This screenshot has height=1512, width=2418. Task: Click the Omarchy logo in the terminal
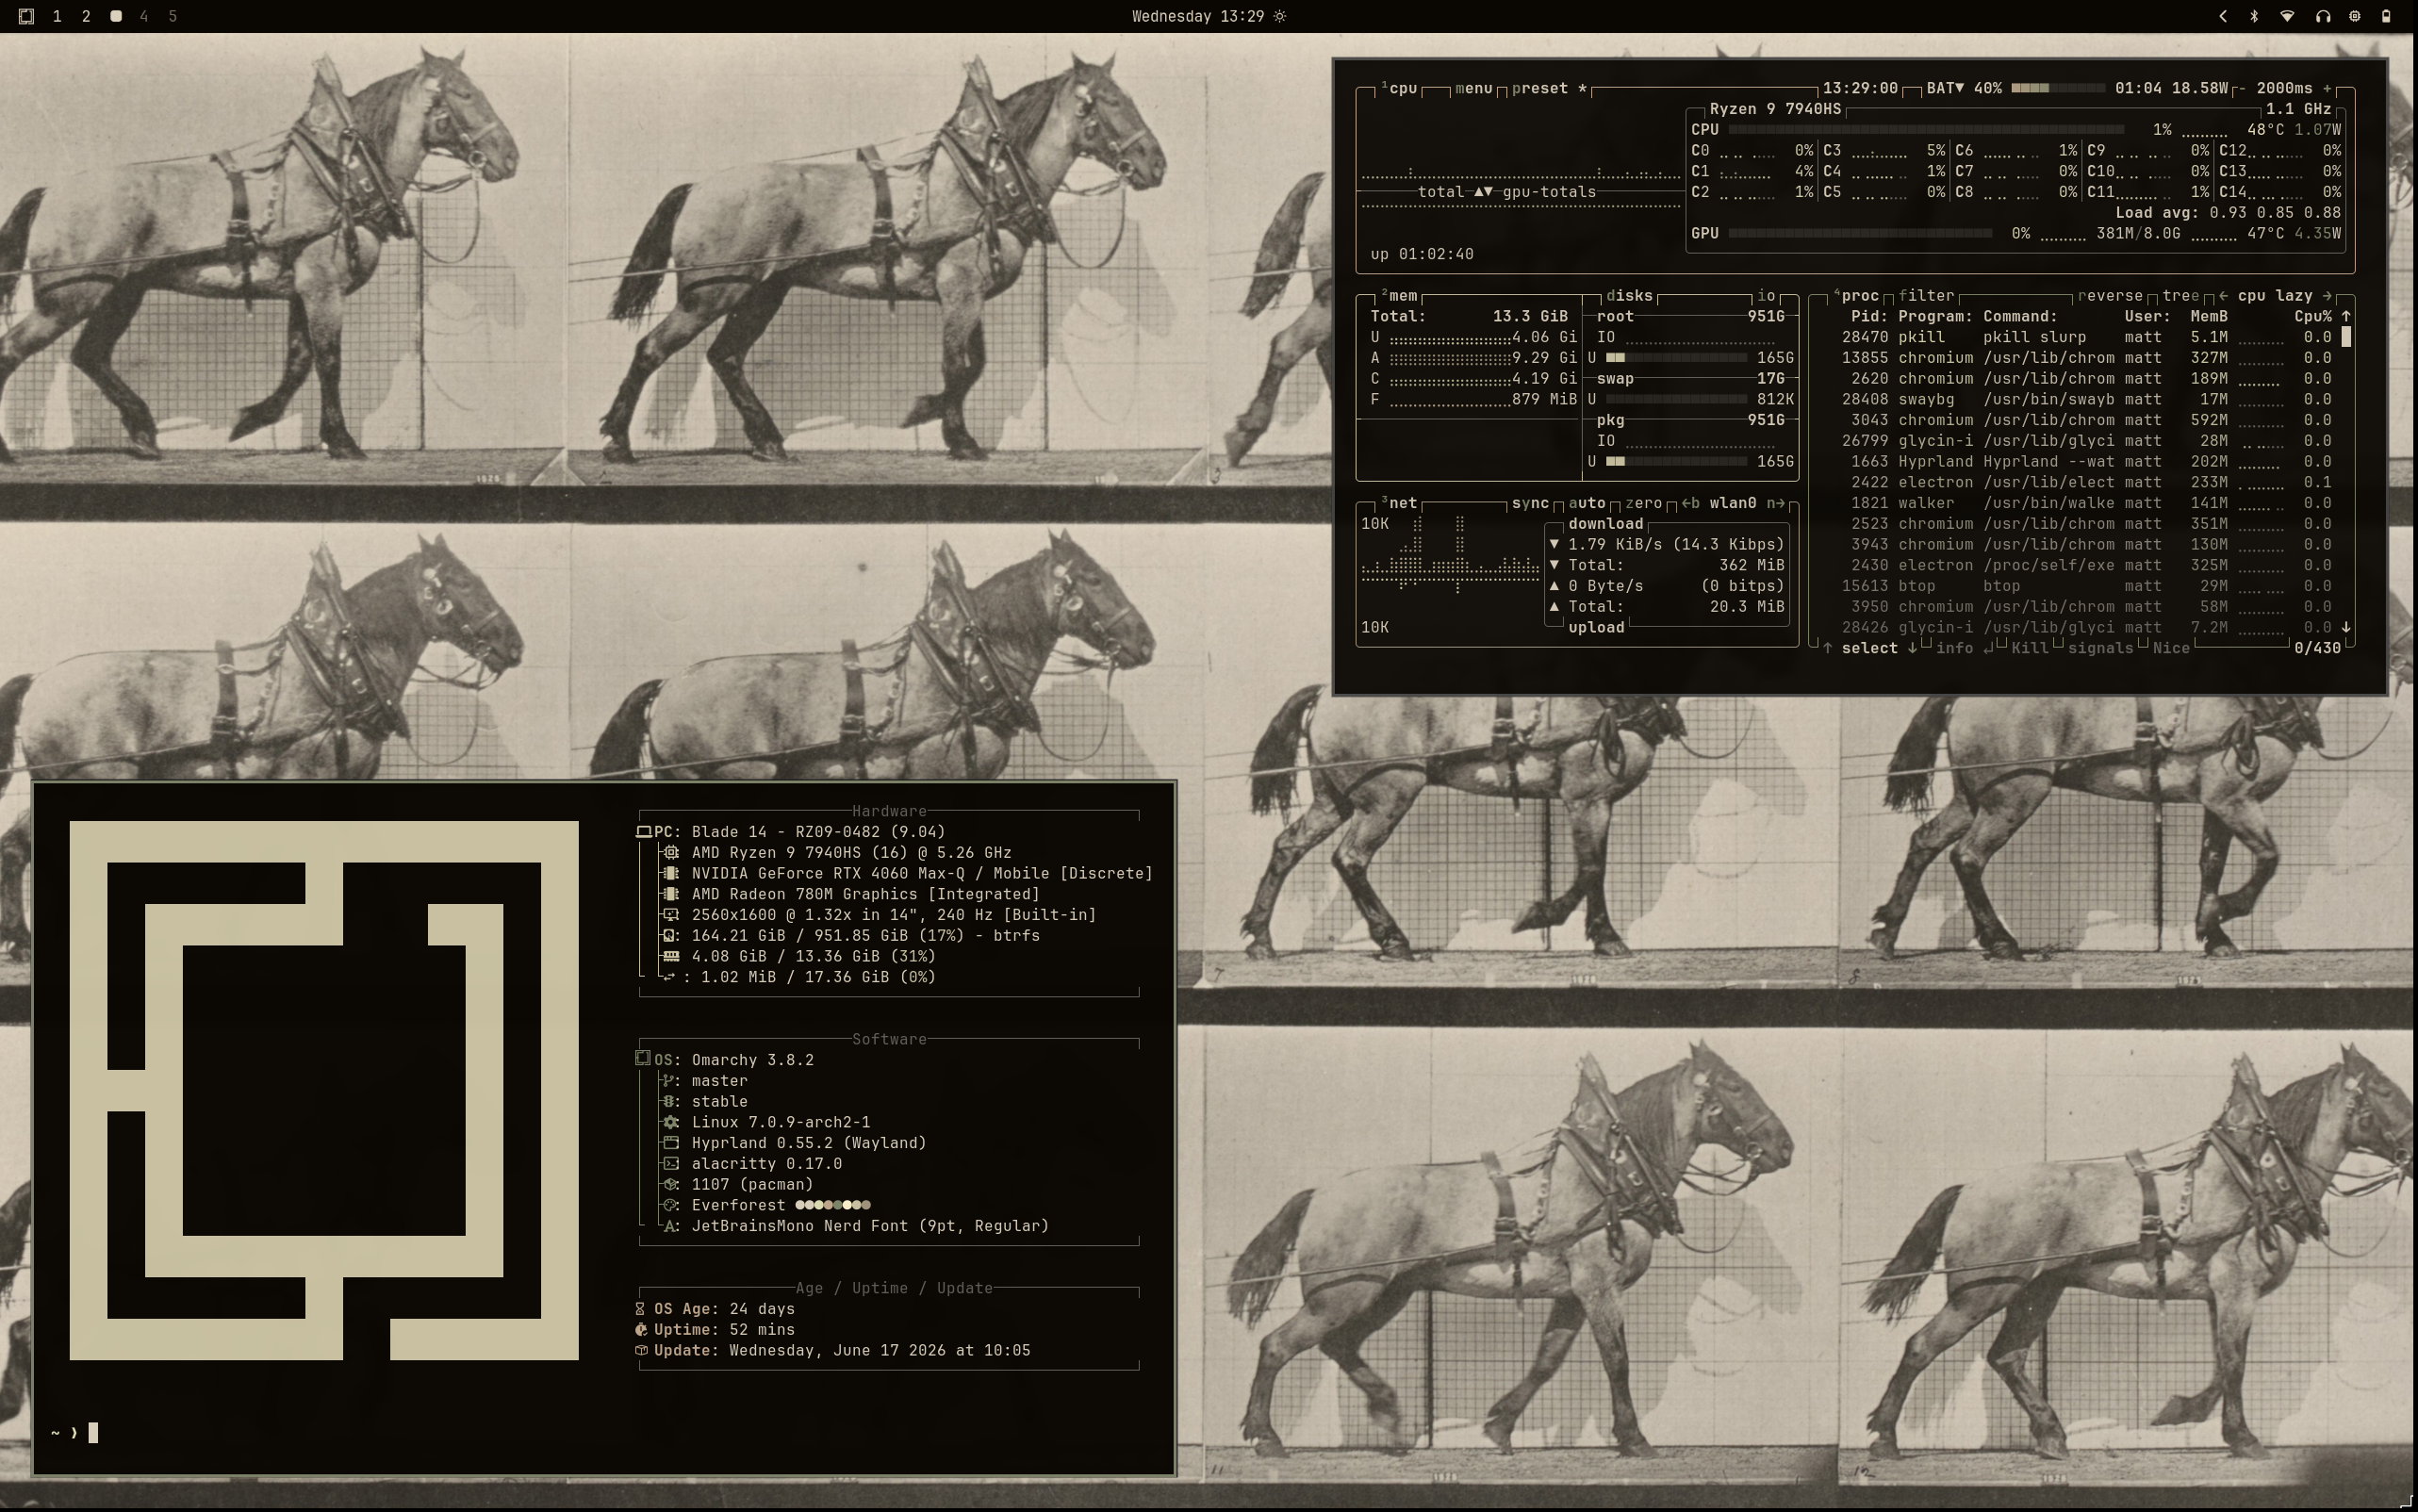pyautogui.click(x=324, y=1090)
